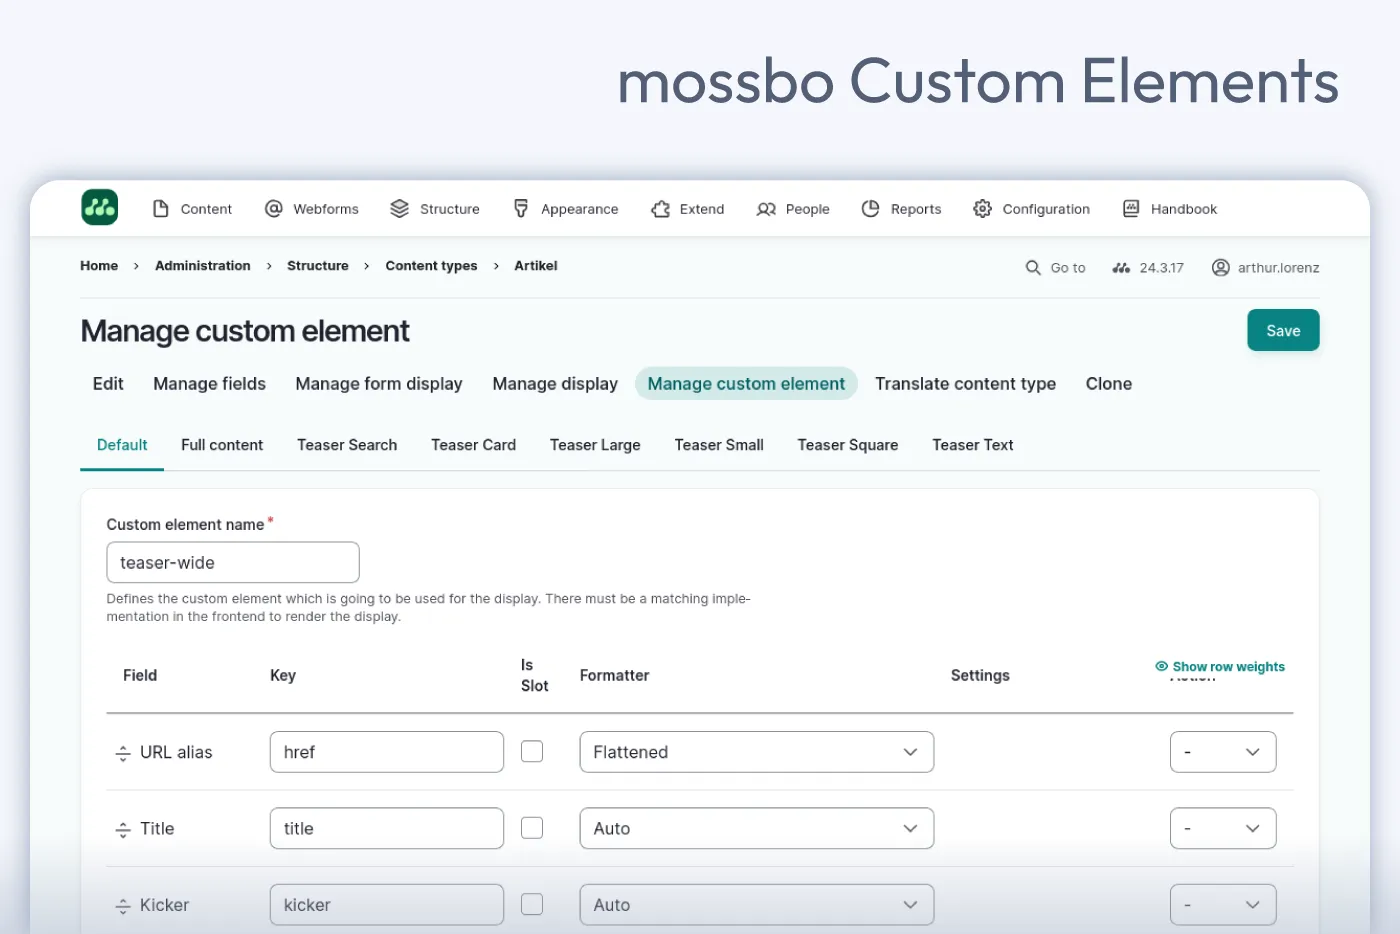
Task: Click the arthur.lorenz user avatar icon
Action: click(1220, 267)
